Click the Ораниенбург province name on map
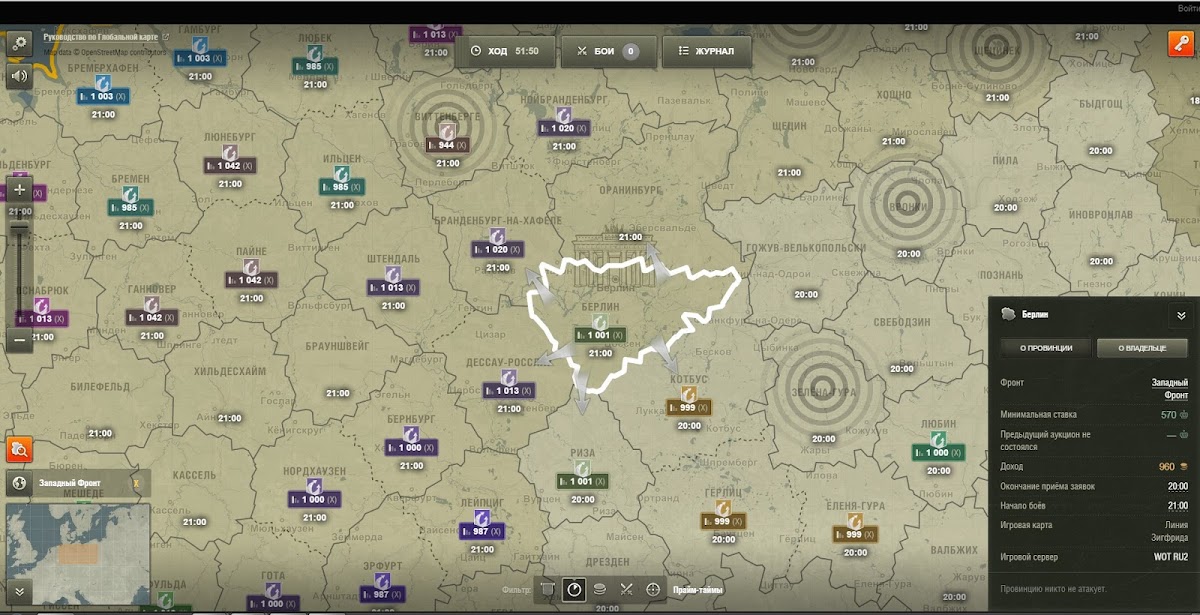 click(x=630, y=188)
